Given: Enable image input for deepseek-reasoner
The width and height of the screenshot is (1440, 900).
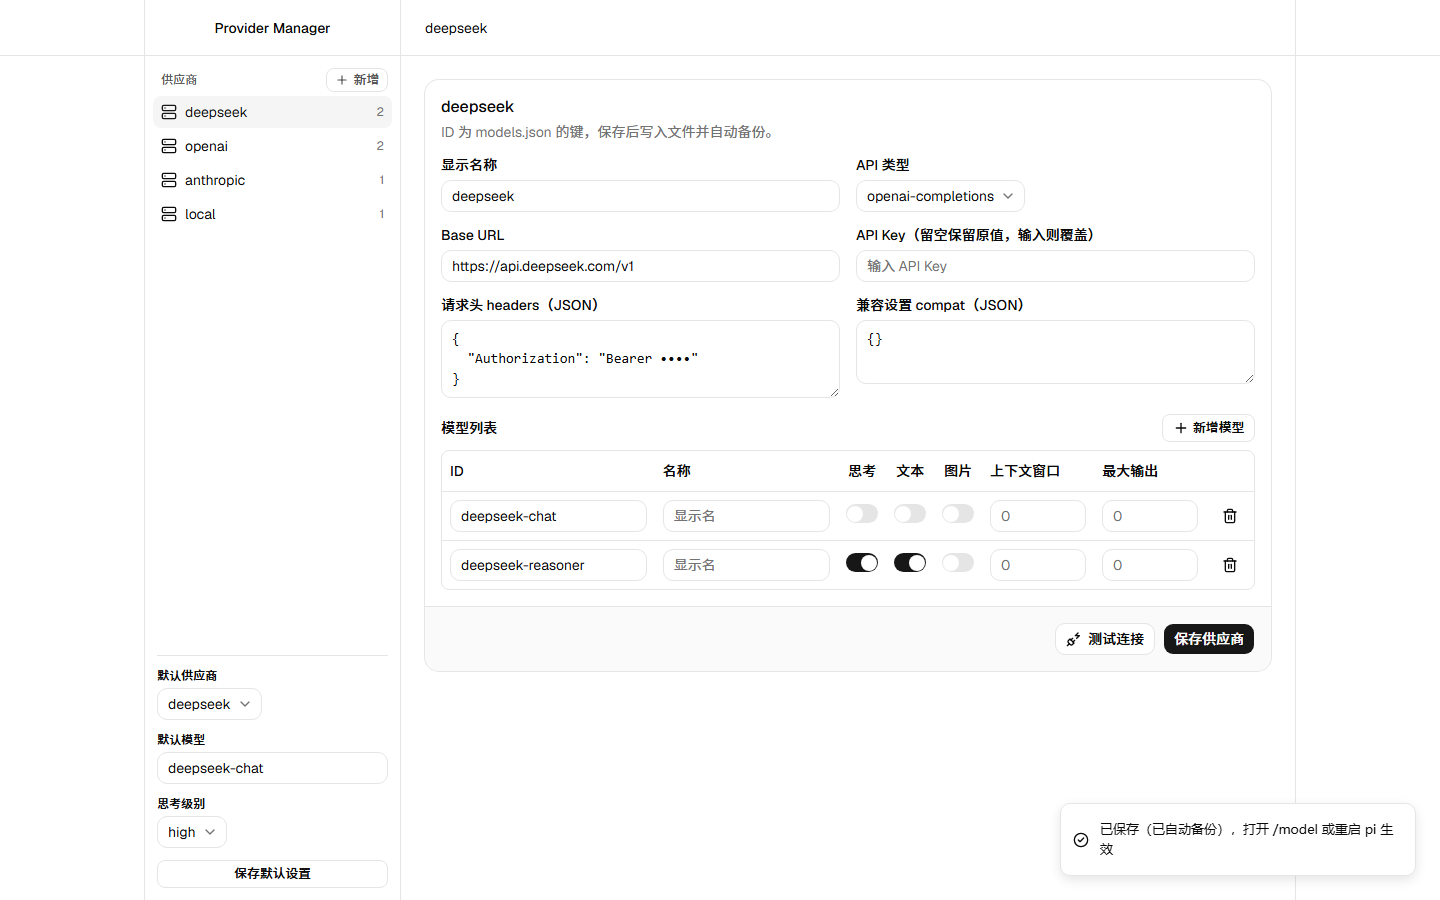Looking at the screenshot, I should click(x=958, y=563).
